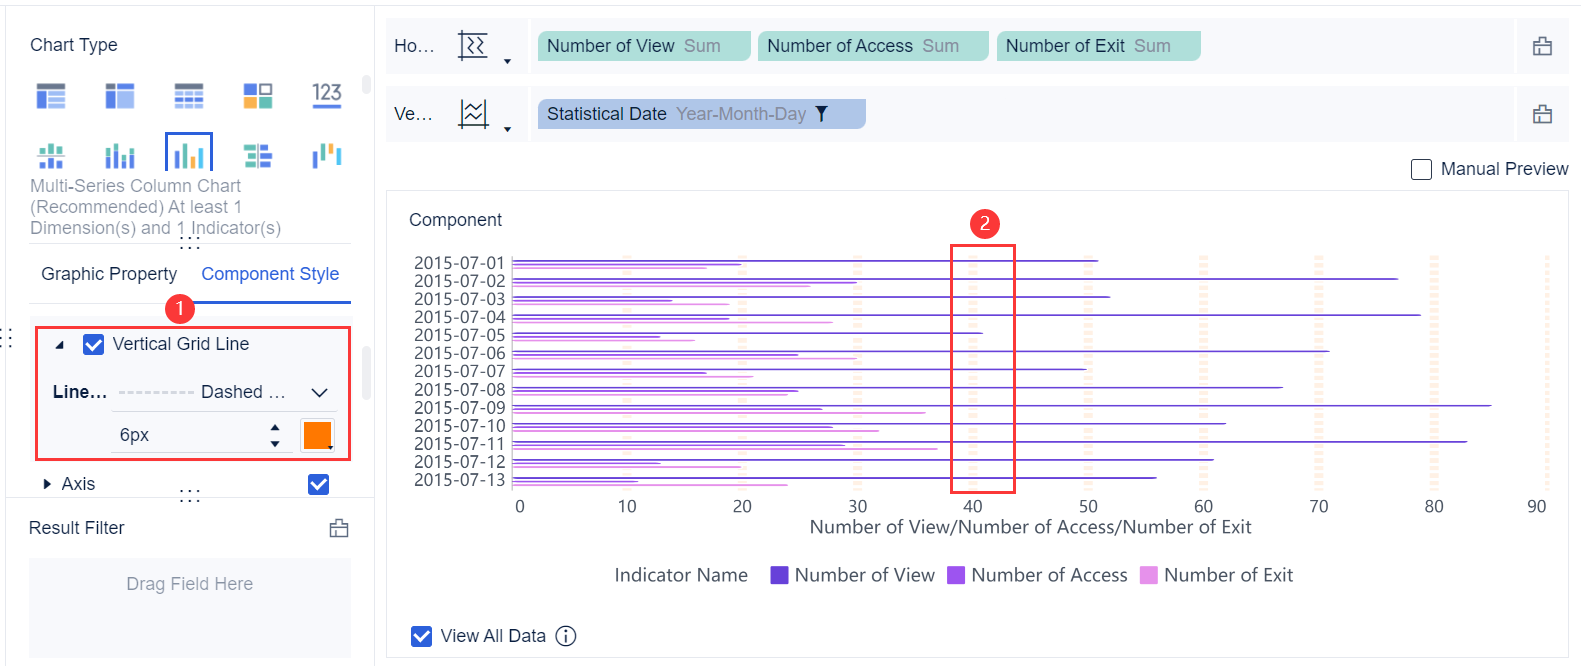Choose the bidirectional comparison bar chart icon
Viewport: 1581px width, 666px height.
258,155
